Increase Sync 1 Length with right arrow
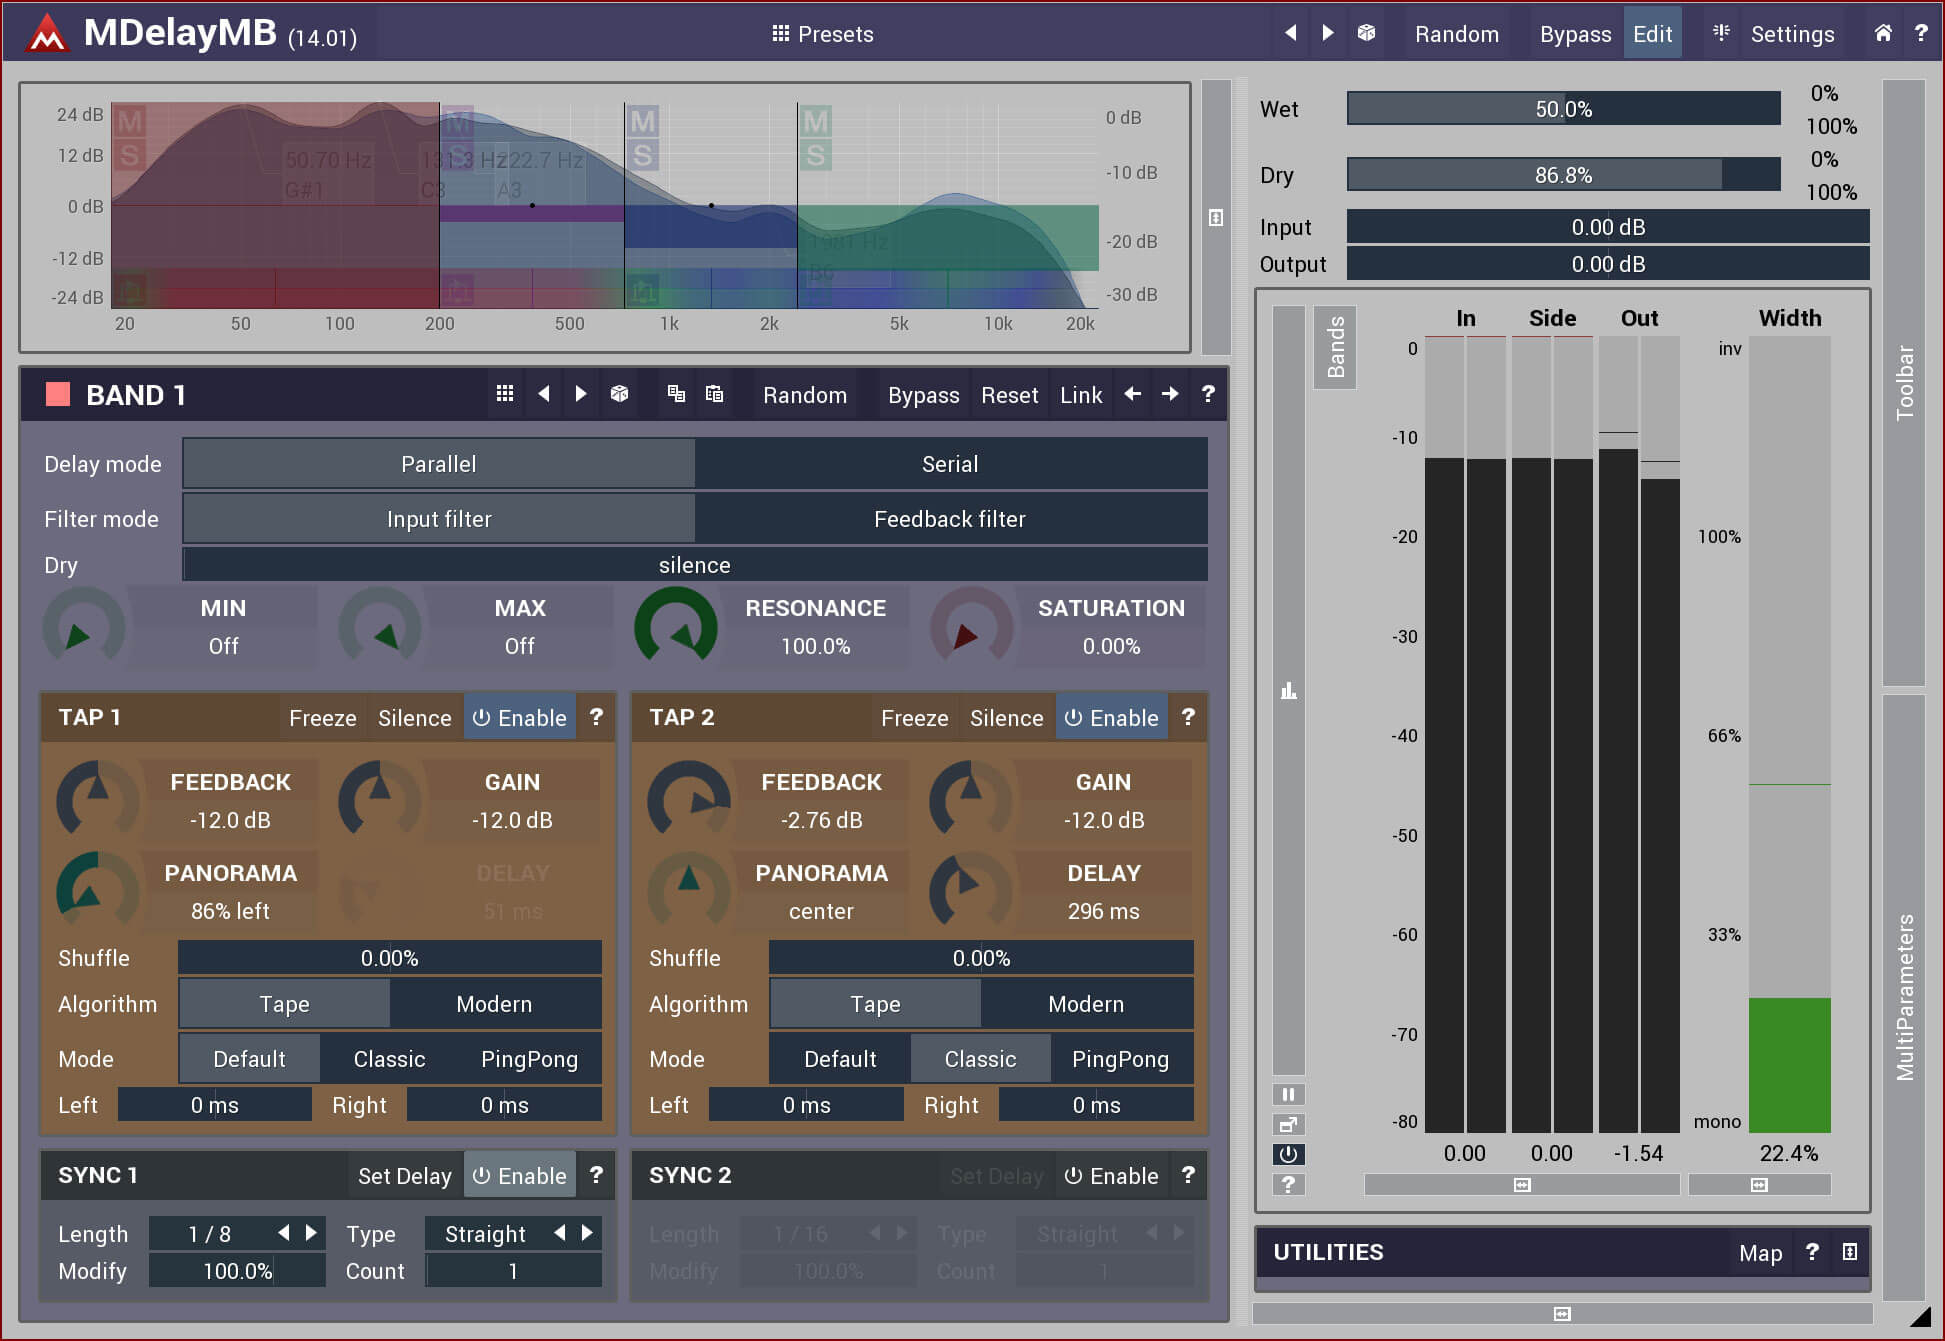This screenshot has height=1341, width=1945. [x=311, y=1233]
